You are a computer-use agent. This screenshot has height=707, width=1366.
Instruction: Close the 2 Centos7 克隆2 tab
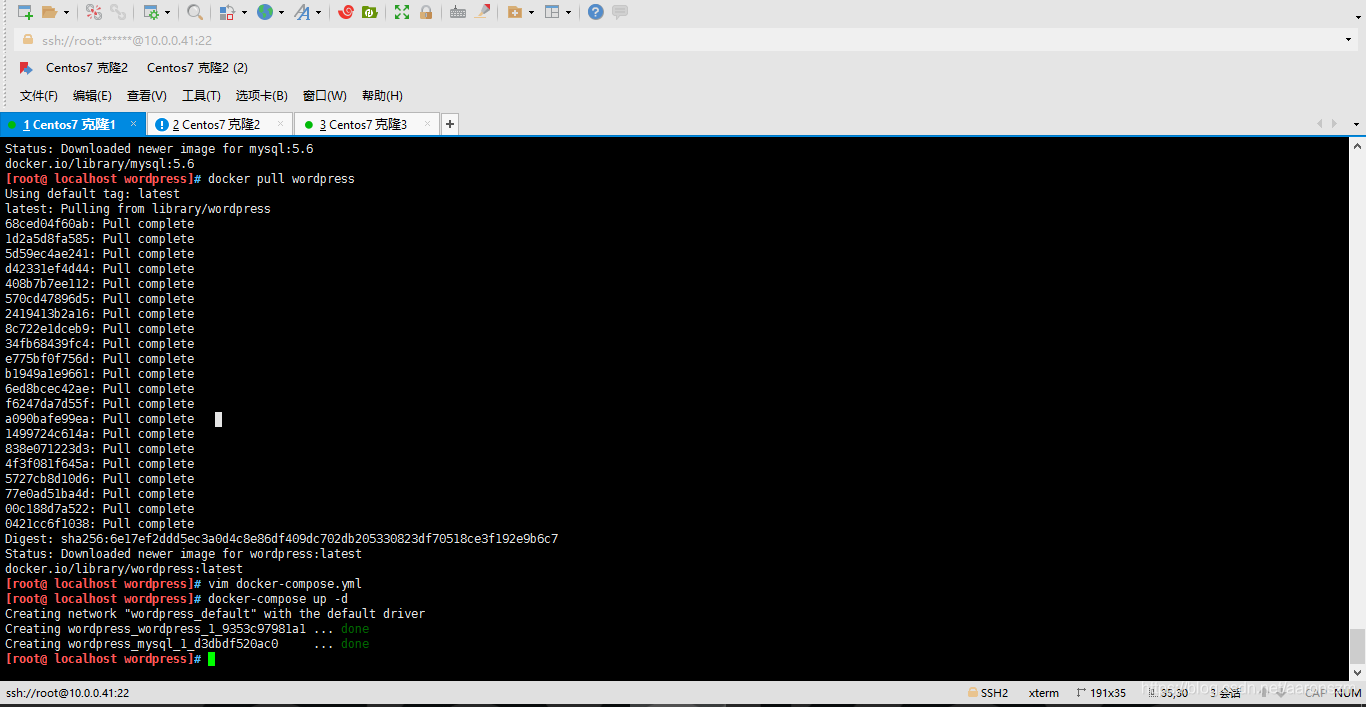click(281, 124)
